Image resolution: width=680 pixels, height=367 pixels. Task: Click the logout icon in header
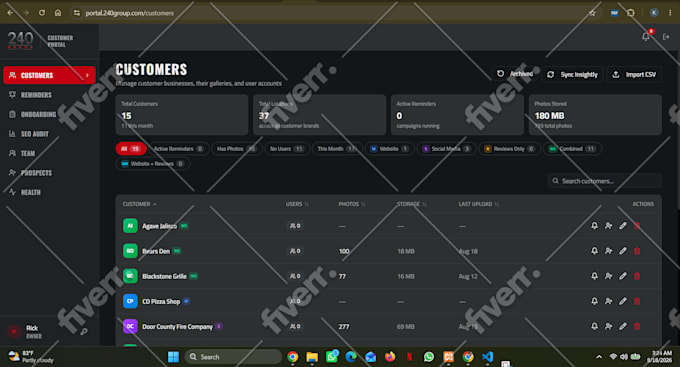pos(666,37)
